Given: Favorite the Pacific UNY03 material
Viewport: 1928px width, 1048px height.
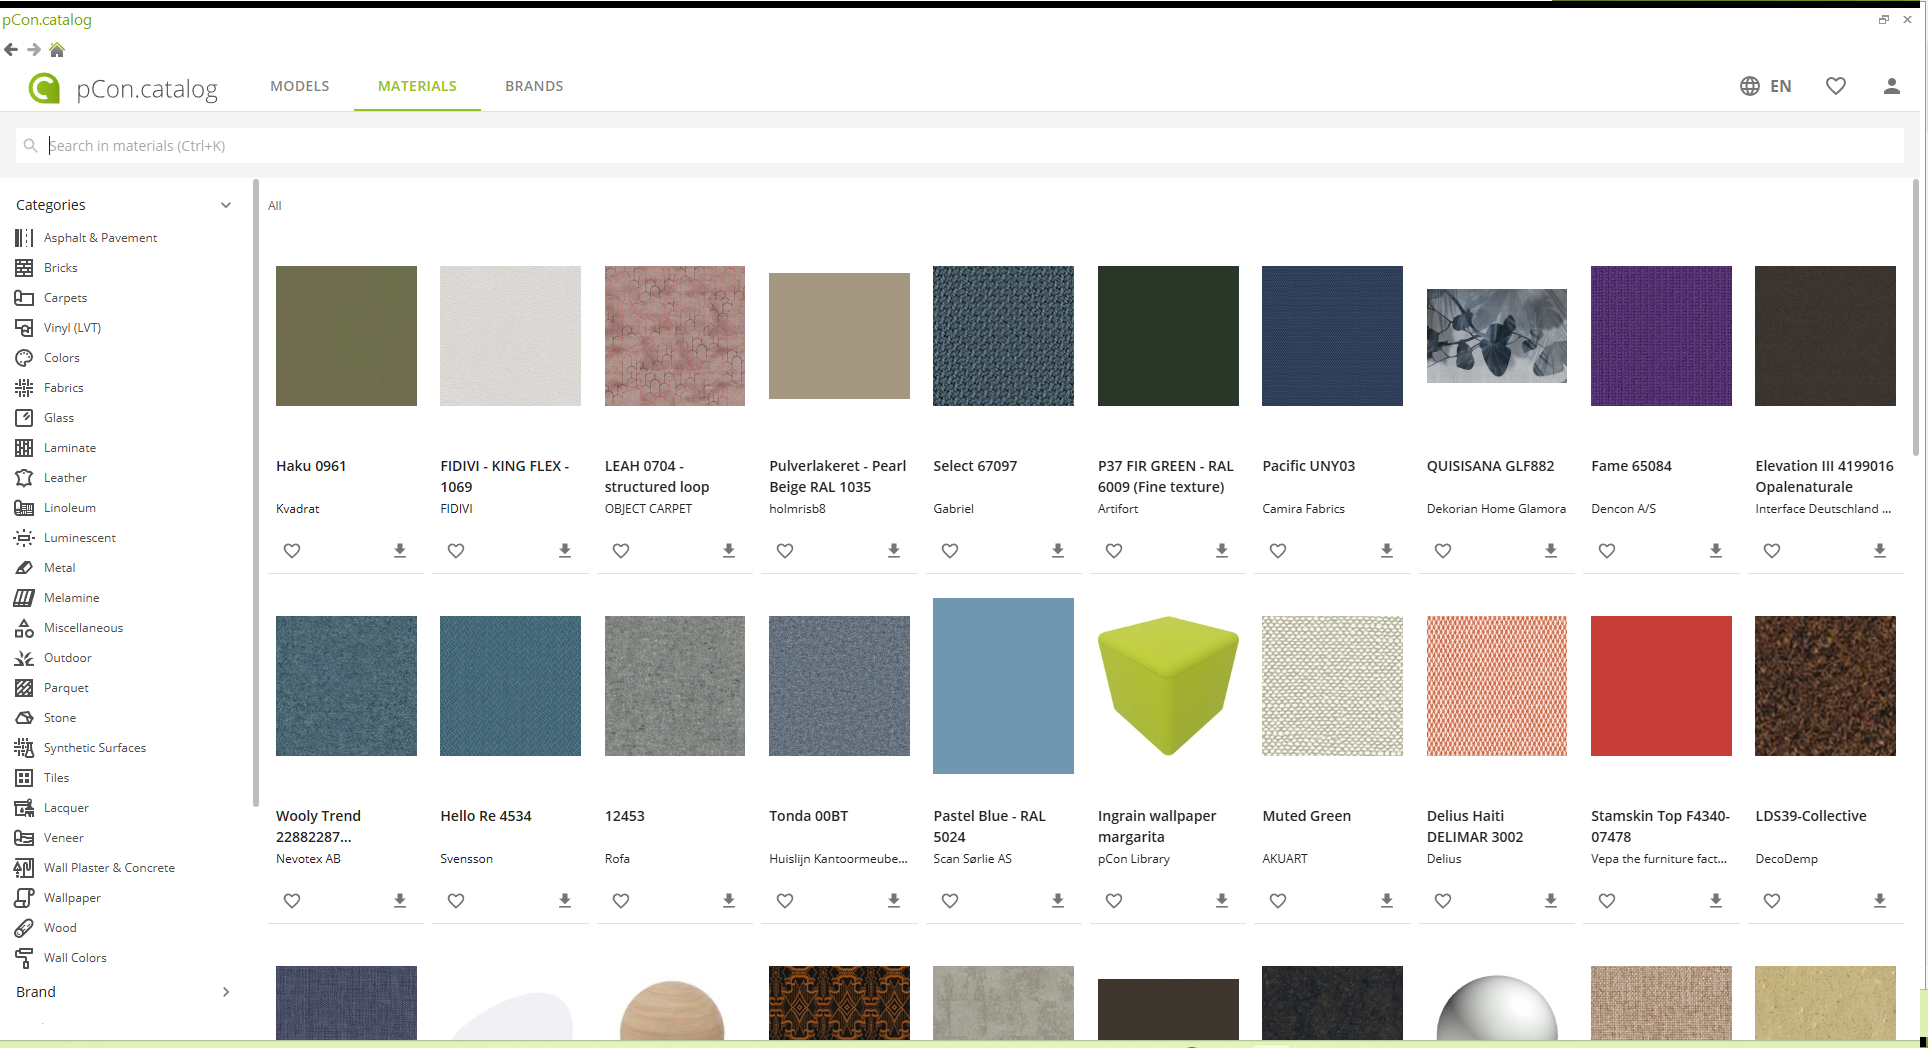Looking at the screenshot, I should 1278,550.
